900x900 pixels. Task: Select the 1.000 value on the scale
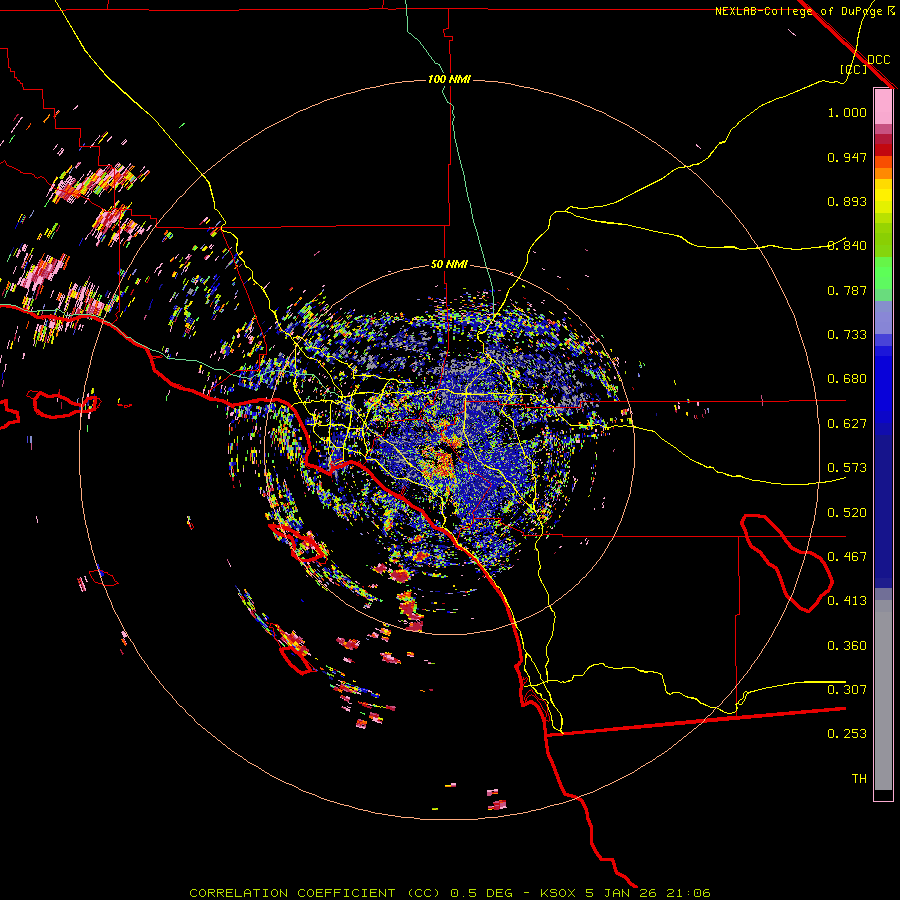click(x=847, y=112)
